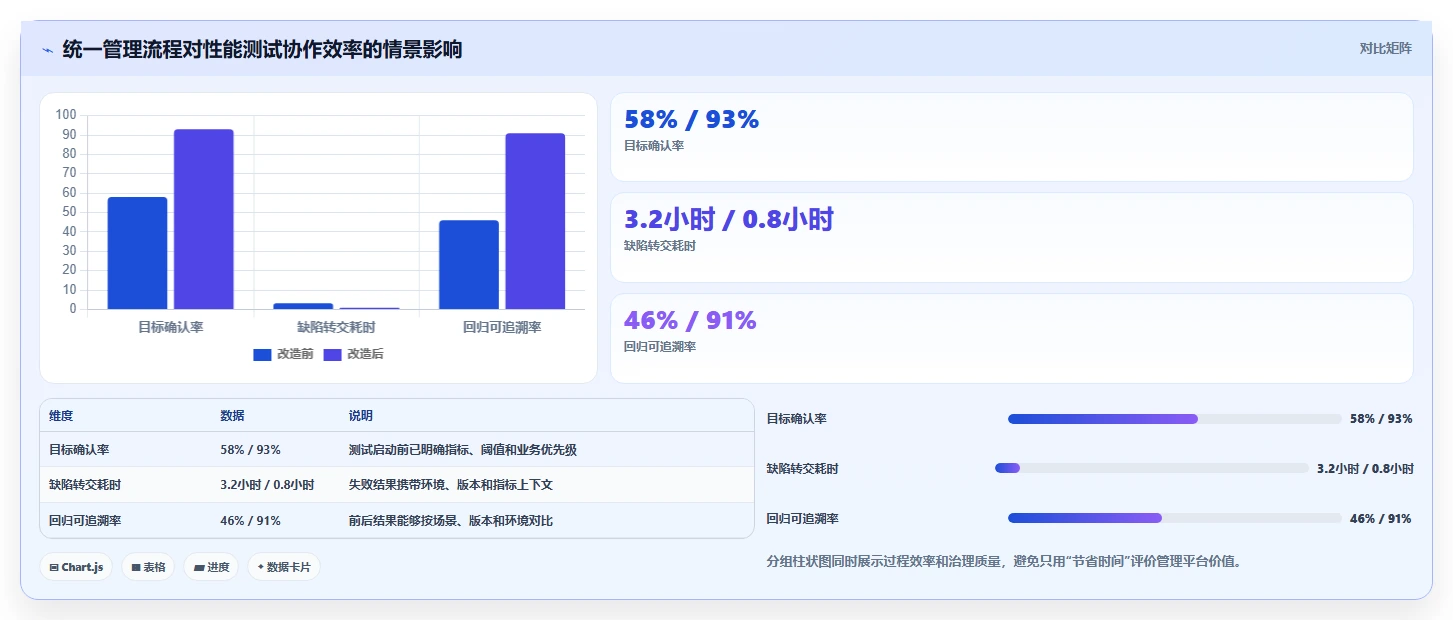Click the 3.2小时 / 0.8小时 data card value
This screenshot has height=620, width=1453.
[728, 220]
